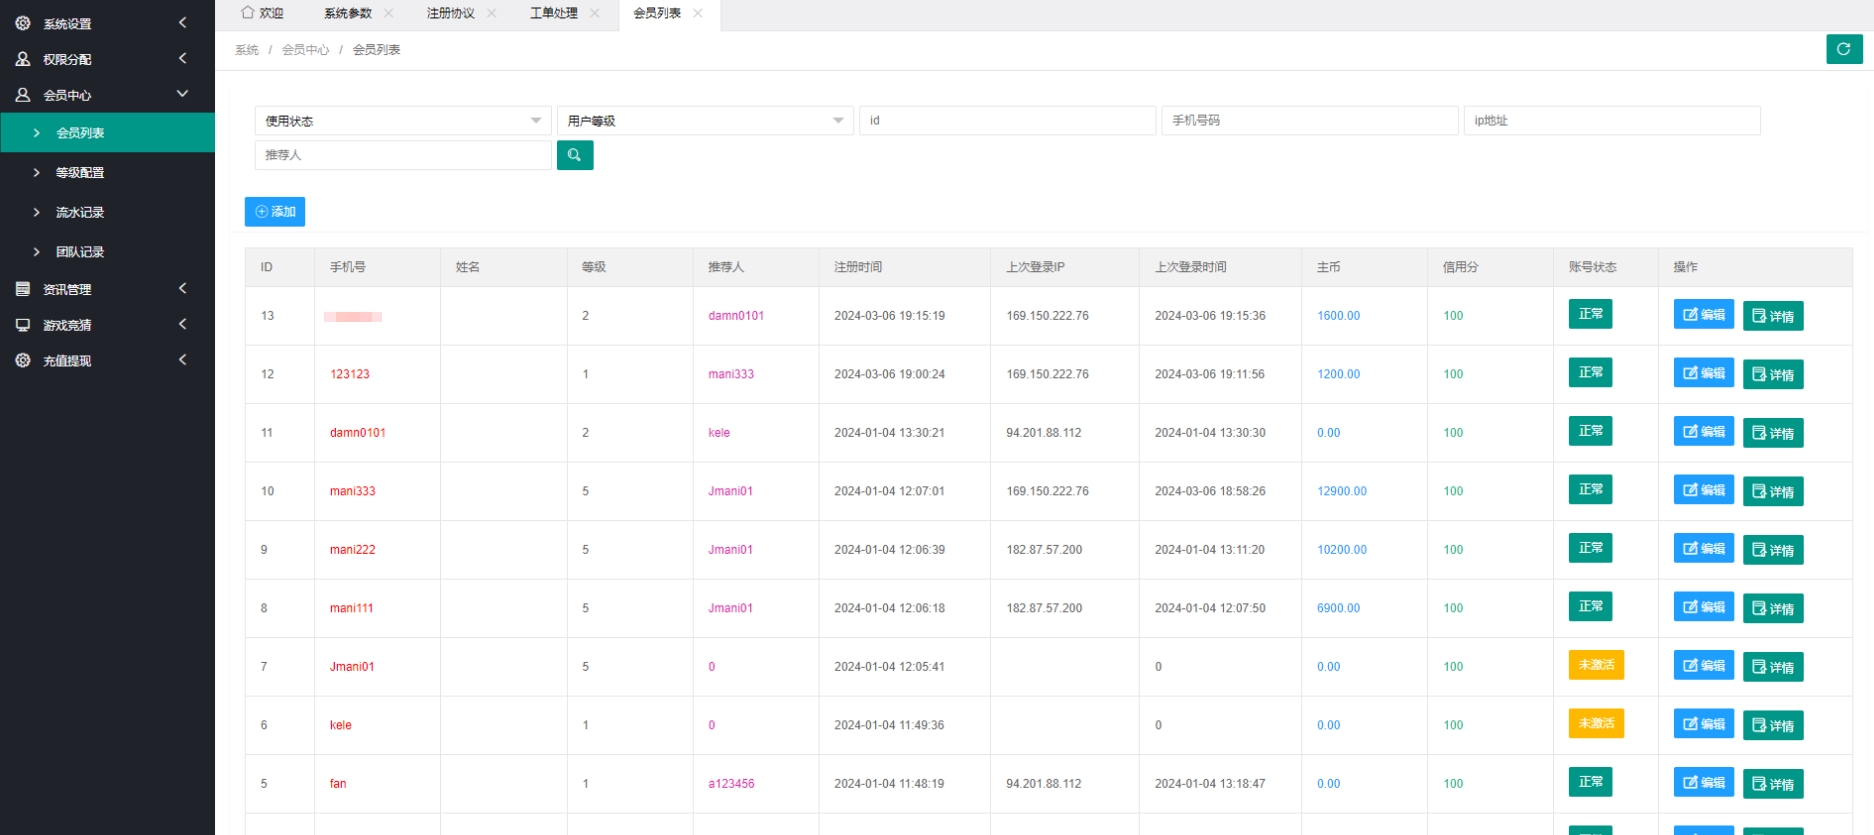Switch to the 欢迎 home tab
This screenshot has width=1874, height=835.
(263, 13)
